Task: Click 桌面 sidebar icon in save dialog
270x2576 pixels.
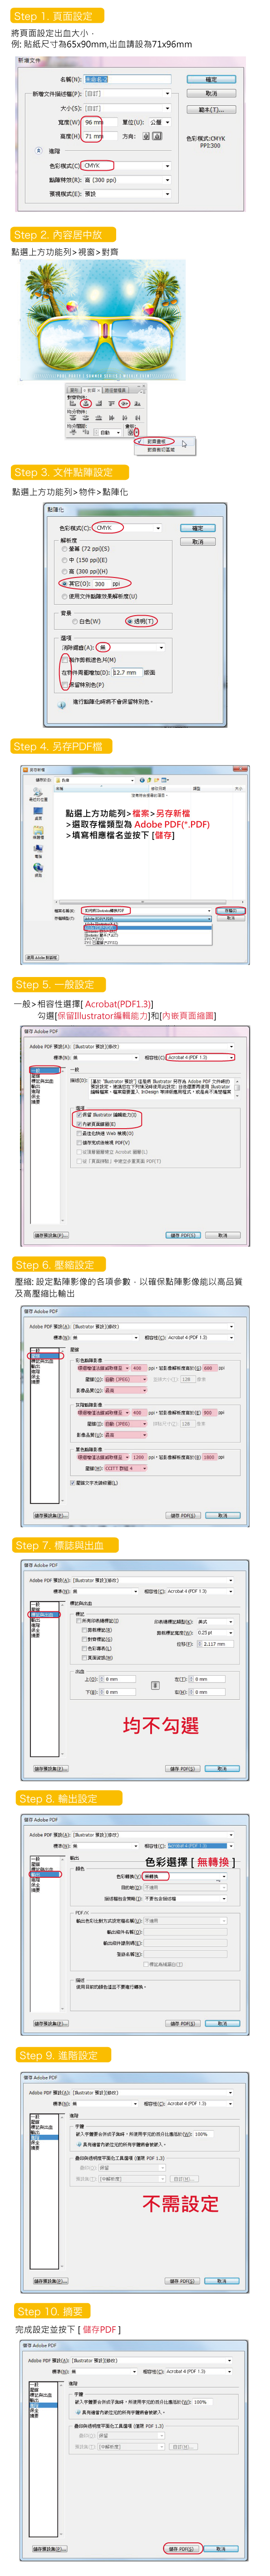Action: click(x=38, y=814)
